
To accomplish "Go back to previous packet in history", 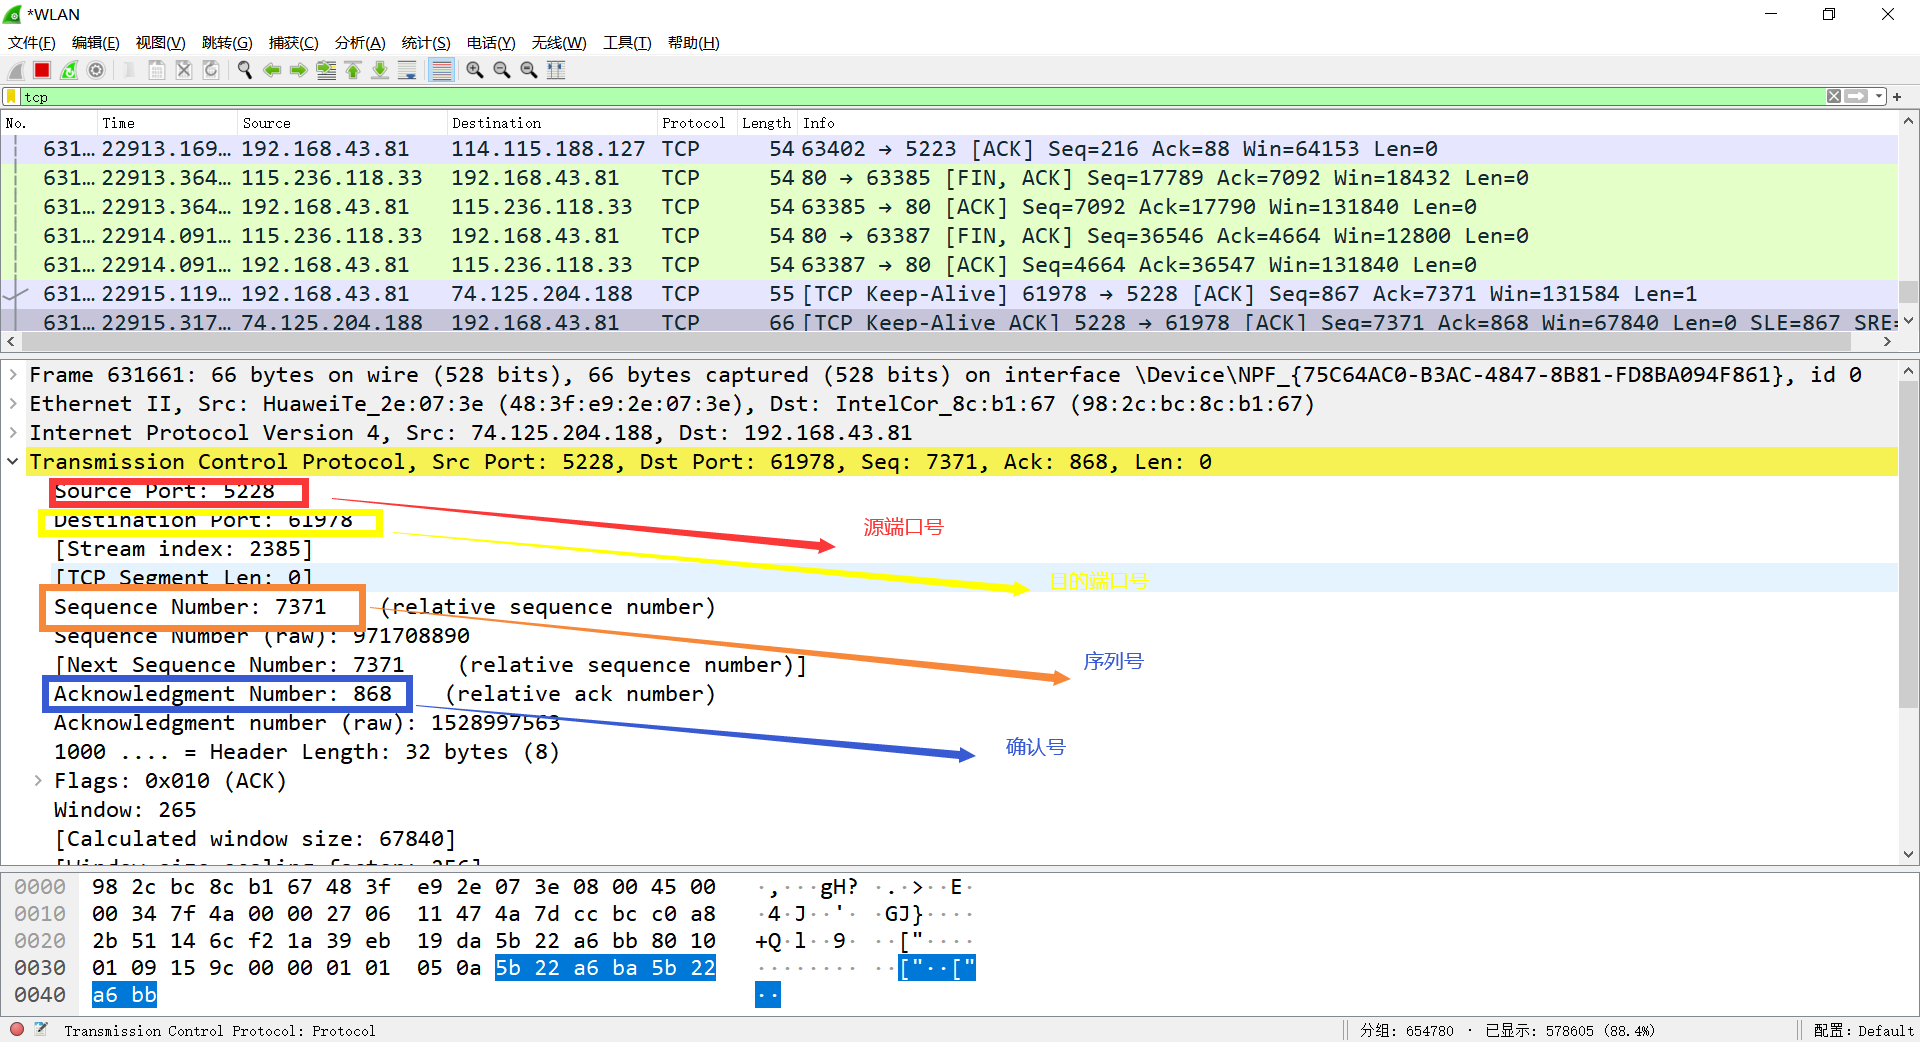I will point(272,70).
